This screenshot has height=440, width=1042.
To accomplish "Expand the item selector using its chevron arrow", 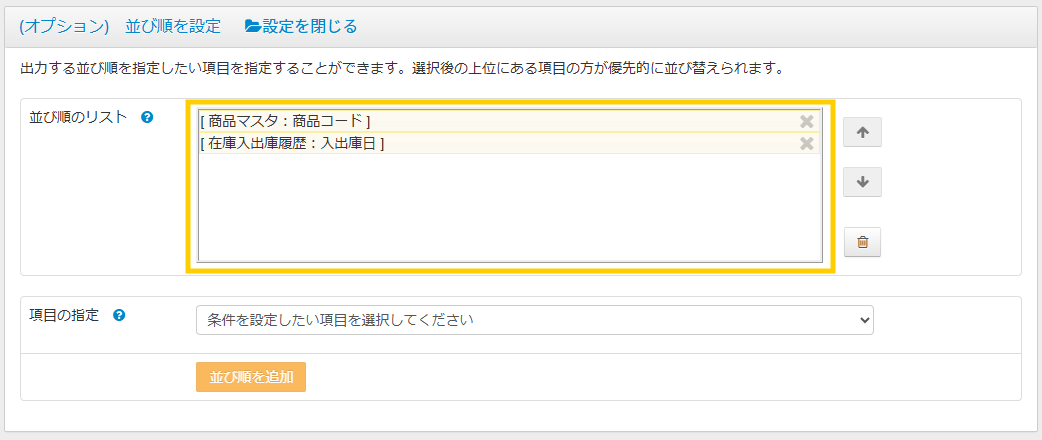I will coord(863,320).
